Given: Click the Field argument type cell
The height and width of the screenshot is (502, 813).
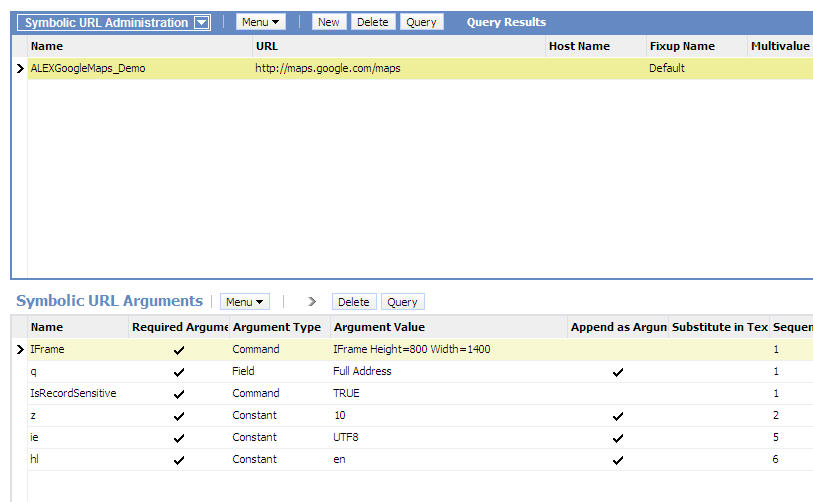Looking at the screenshot, I should click(280, 371).
